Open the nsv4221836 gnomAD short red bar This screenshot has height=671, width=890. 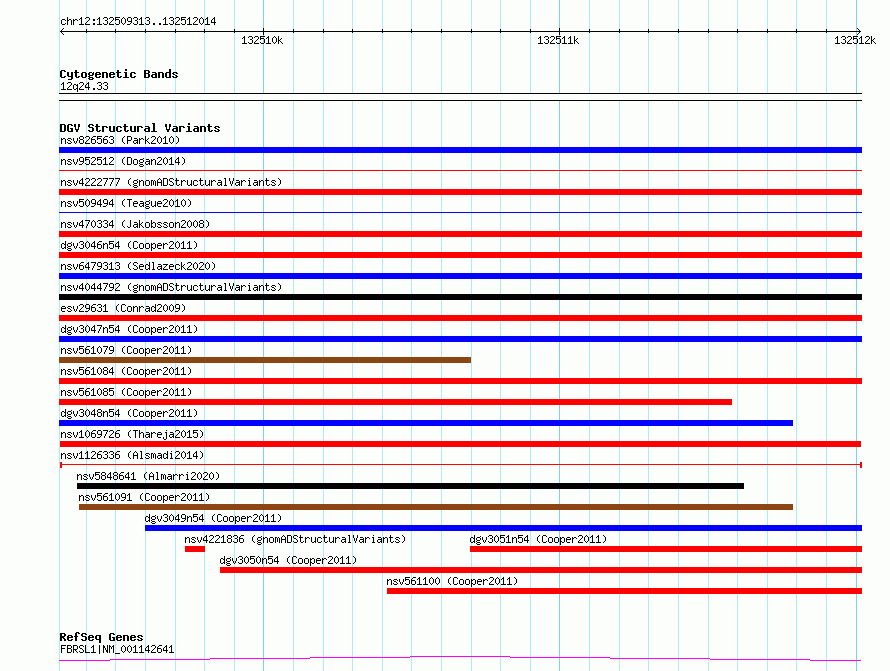195,549
